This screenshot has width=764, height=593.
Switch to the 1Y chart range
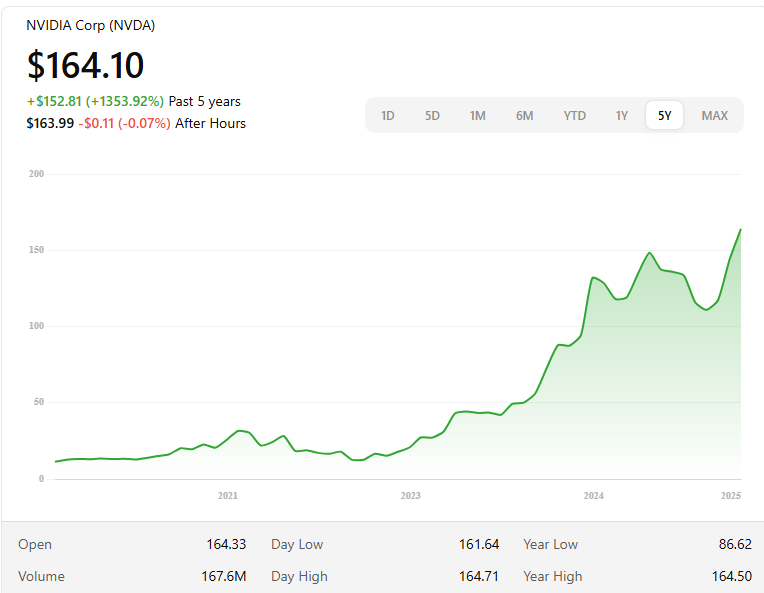622,116
